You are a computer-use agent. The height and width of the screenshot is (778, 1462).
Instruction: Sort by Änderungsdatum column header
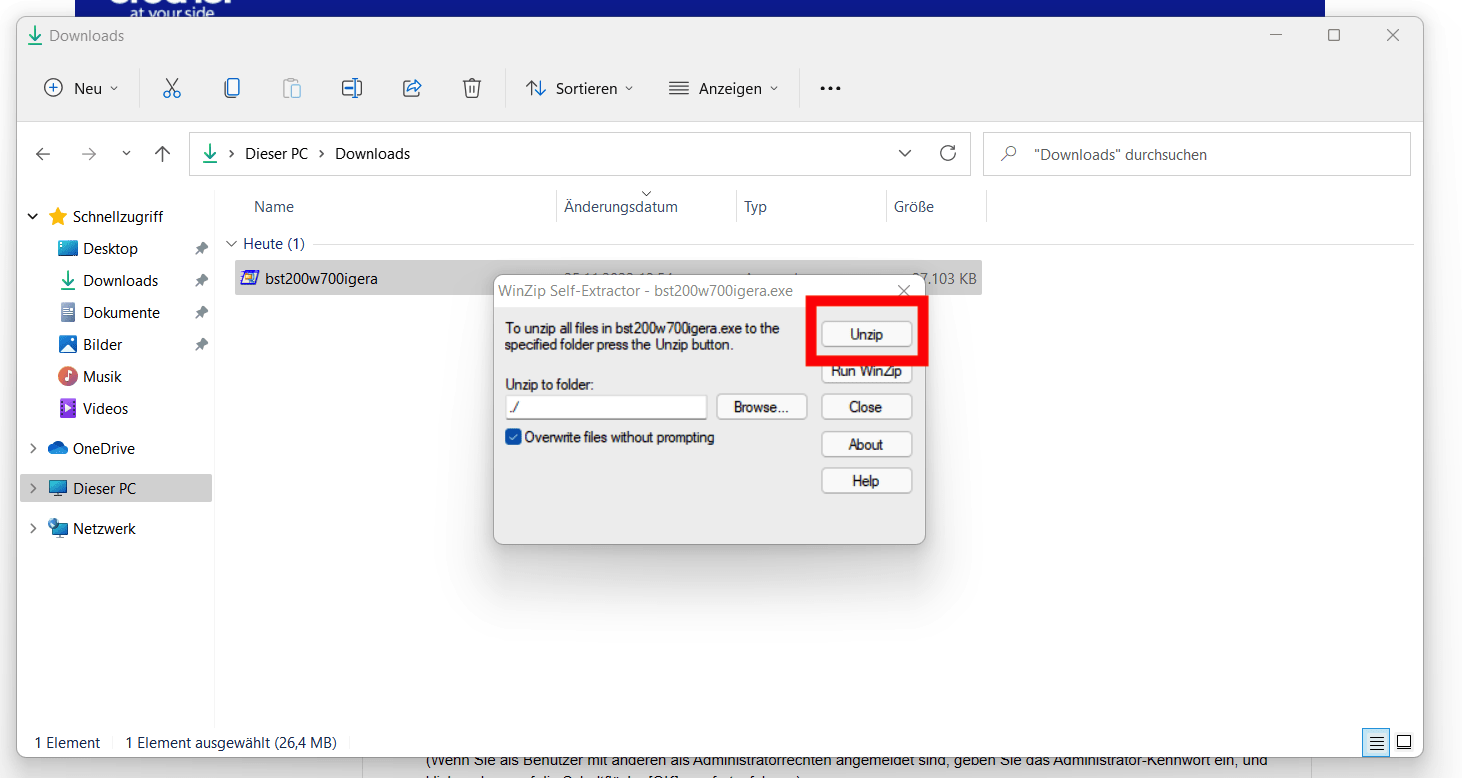[621, 207]
